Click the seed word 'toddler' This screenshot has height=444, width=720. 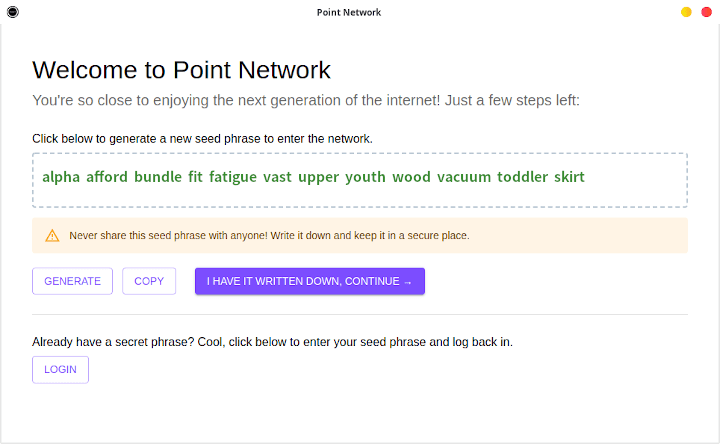[x=522, y=177]
